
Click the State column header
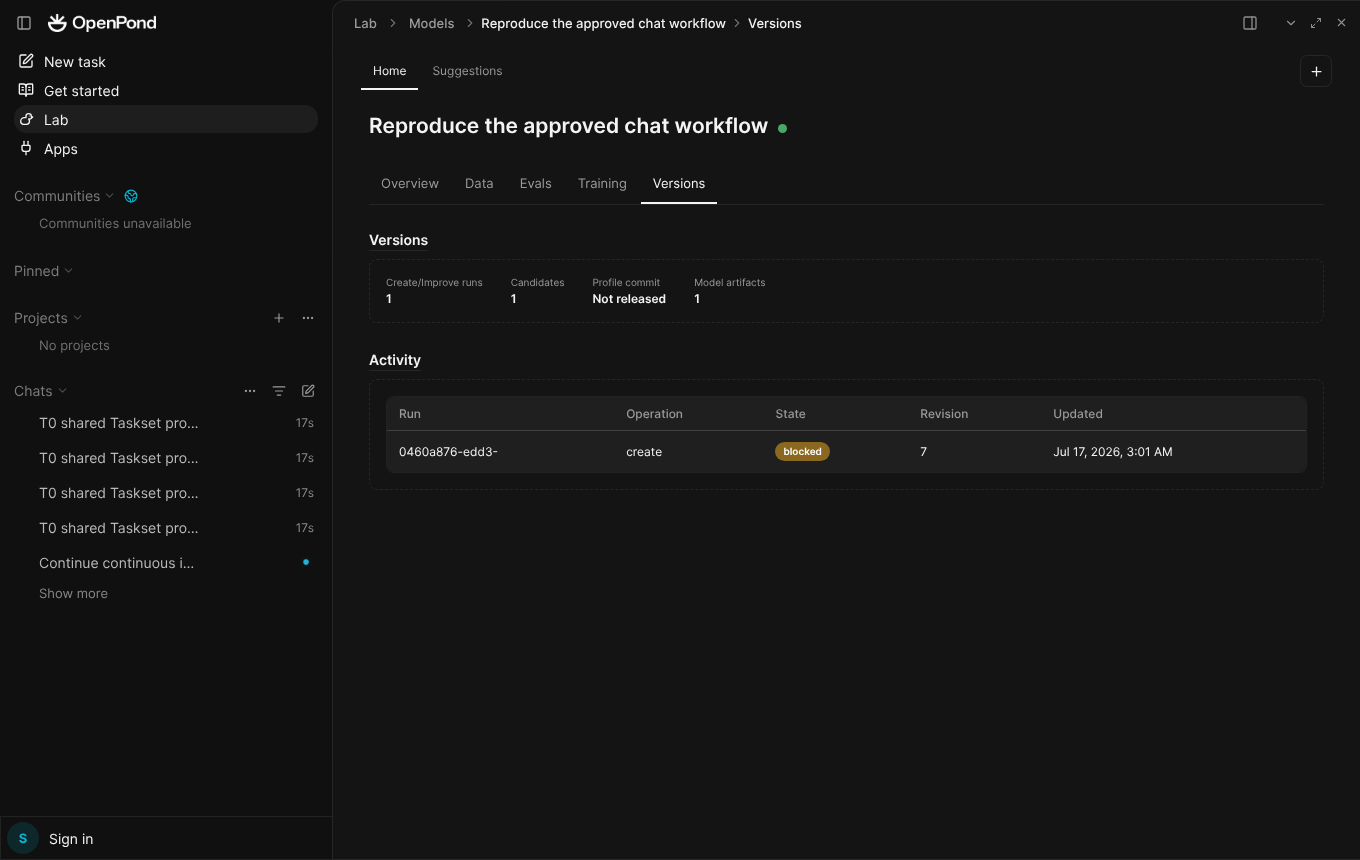tap(790, 414)
